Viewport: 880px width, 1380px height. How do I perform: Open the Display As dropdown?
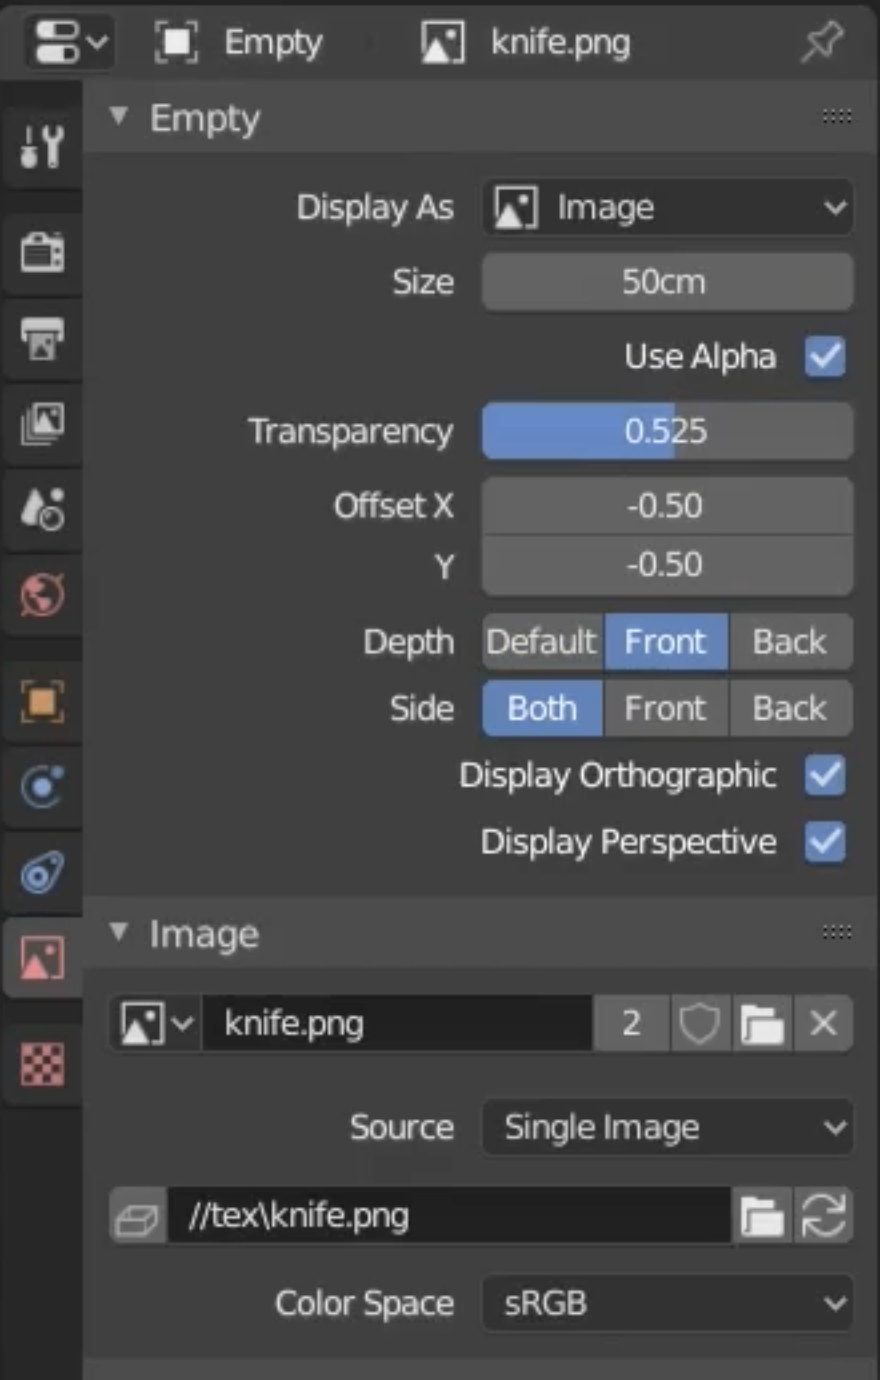tap(667, 208)
